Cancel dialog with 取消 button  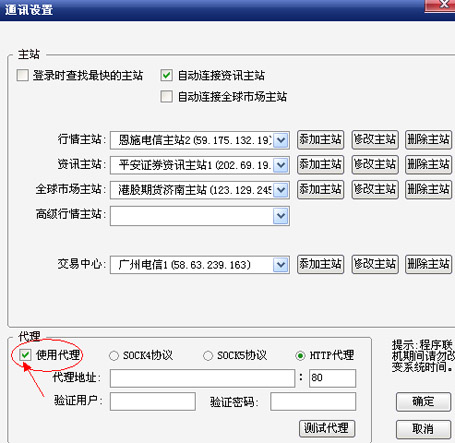[423, 429]
